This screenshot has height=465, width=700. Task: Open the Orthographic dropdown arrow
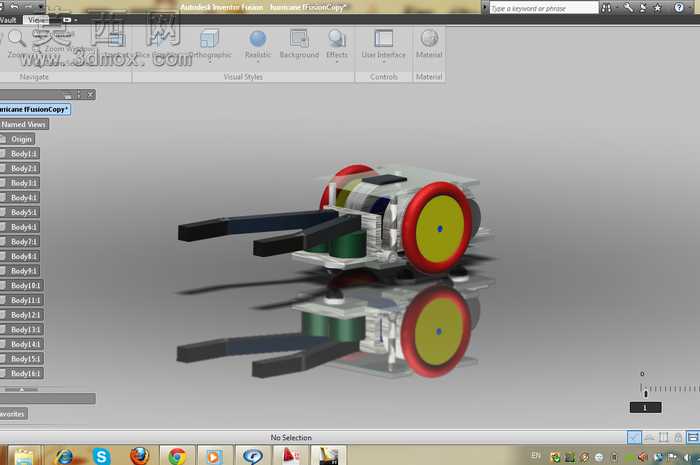point(209,61)
